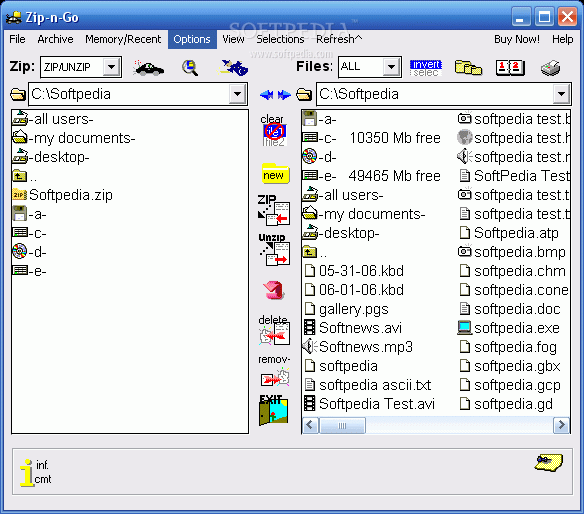Click the magnifying glass search icon
This screenshot has height=514, width=584.
pos(190,68)
